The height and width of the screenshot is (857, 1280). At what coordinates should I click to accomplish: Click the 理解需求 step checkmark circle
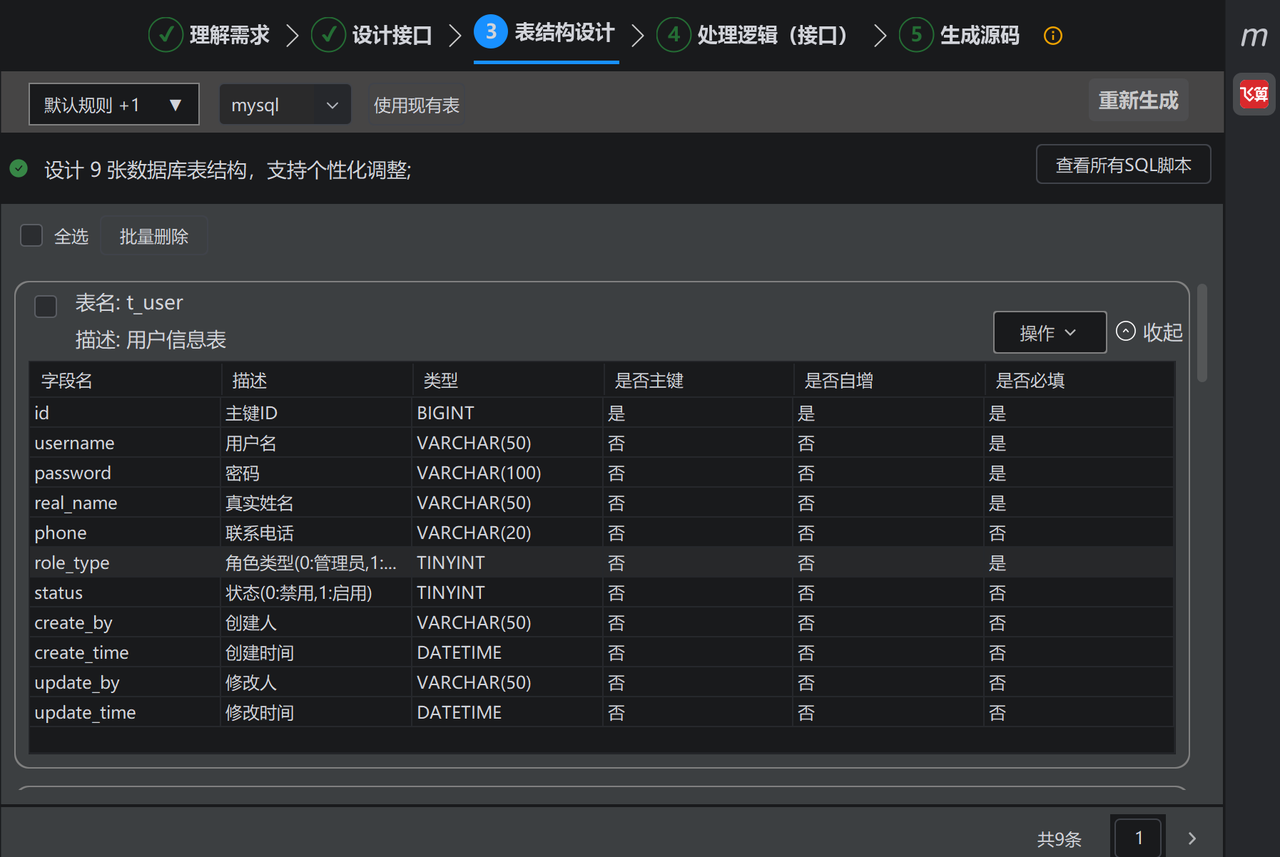click(x=165, y=35)
